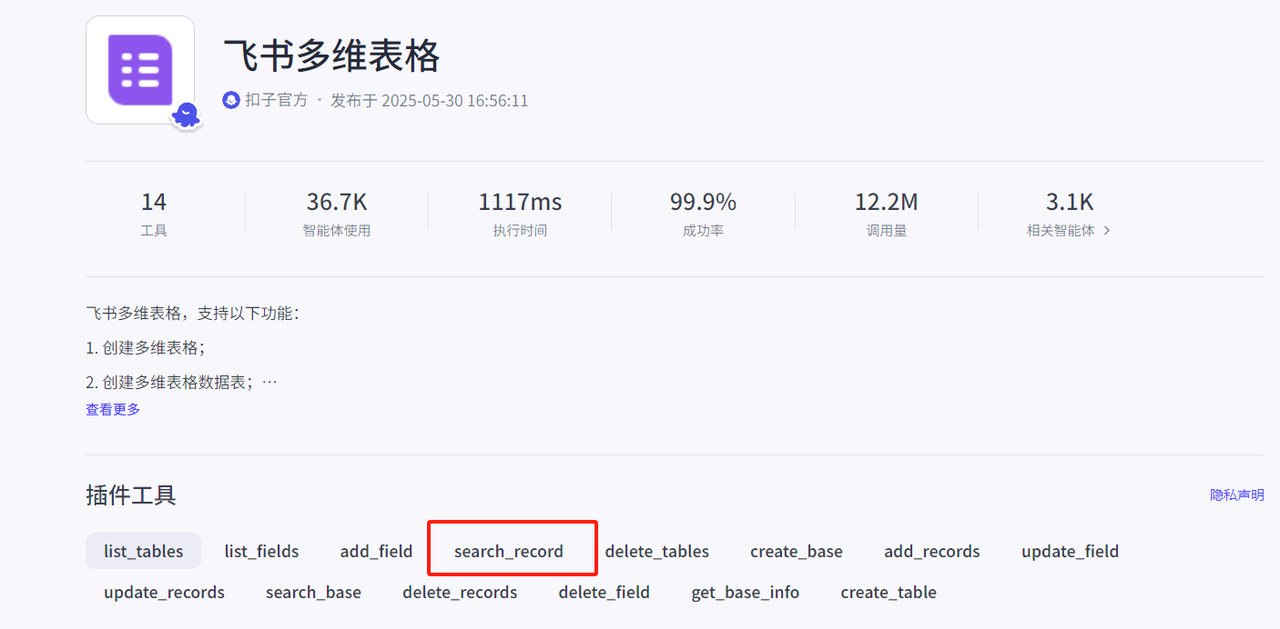Screen dimensions: 1280x629
Task: Choose the delete_tables tool tab
Action: click(657, 551)
